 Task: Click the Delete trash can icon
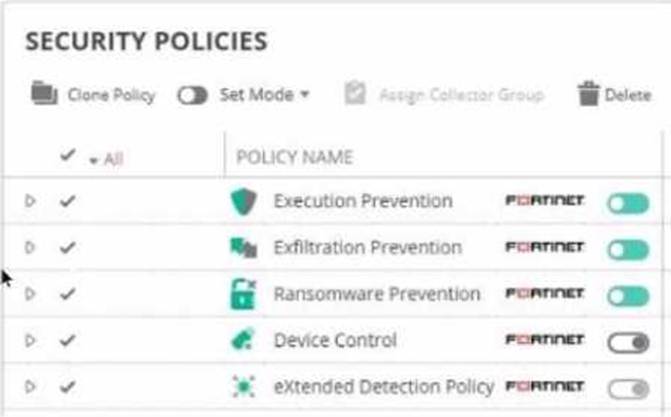point(588,94)
